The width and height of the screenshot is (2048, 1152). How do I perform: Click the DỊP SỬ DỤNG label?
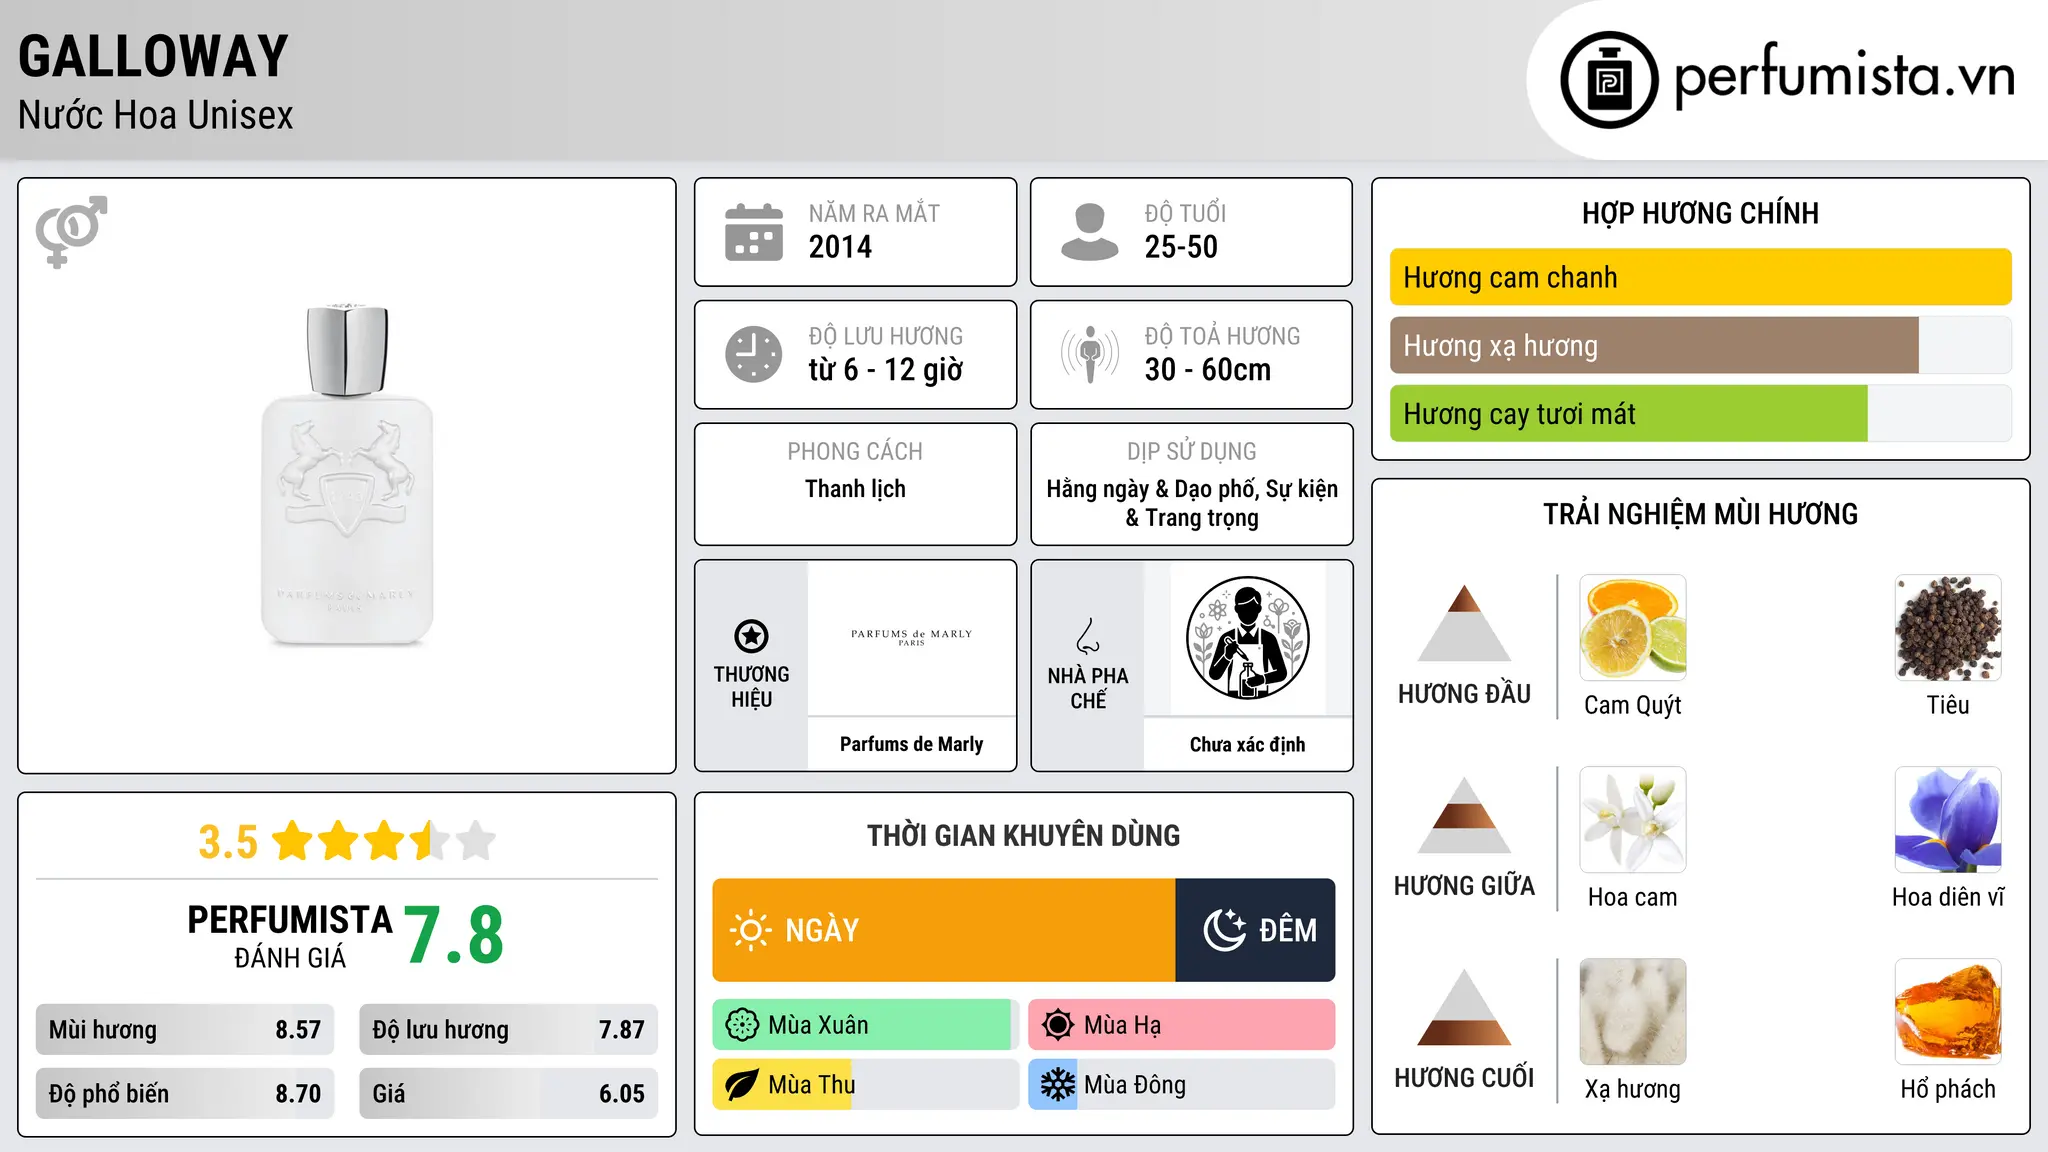point(1192,452)
